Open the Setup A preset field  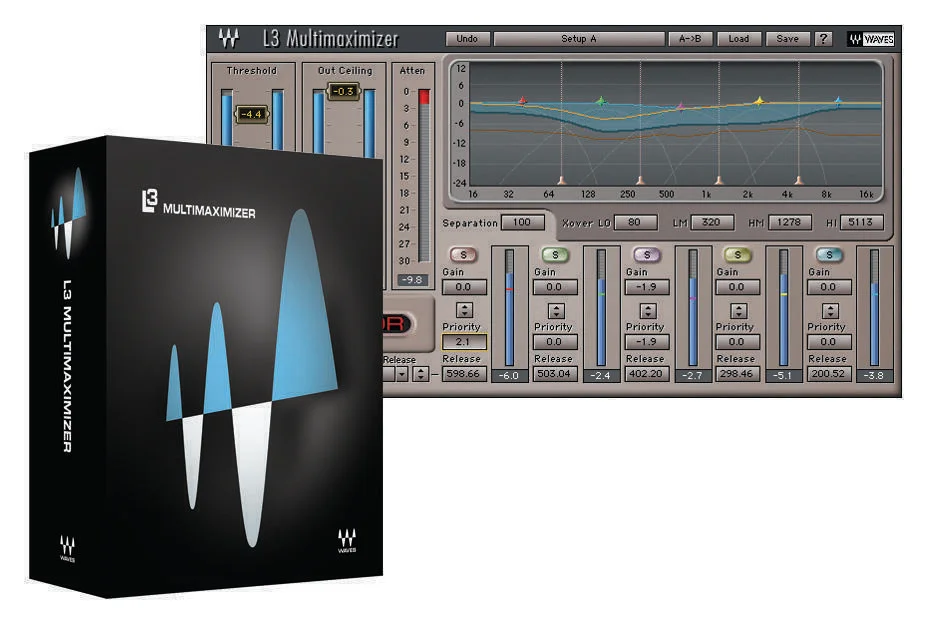tap(579, 39)
